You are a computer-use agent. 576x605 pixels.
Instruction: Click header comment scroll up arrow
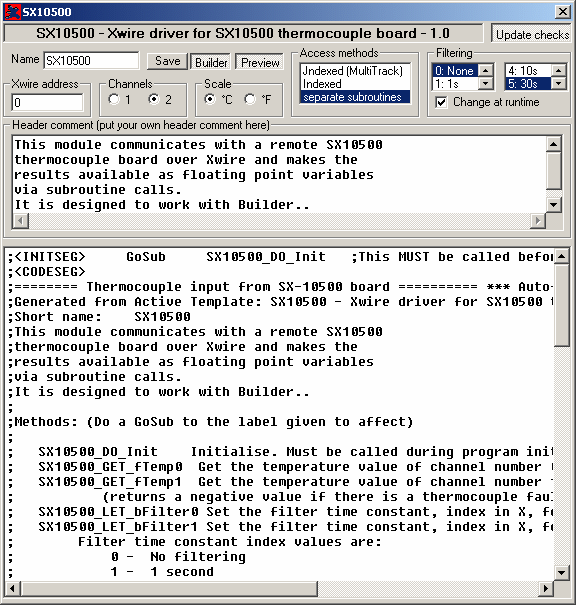pyautogui.click(x=554, y=144)
